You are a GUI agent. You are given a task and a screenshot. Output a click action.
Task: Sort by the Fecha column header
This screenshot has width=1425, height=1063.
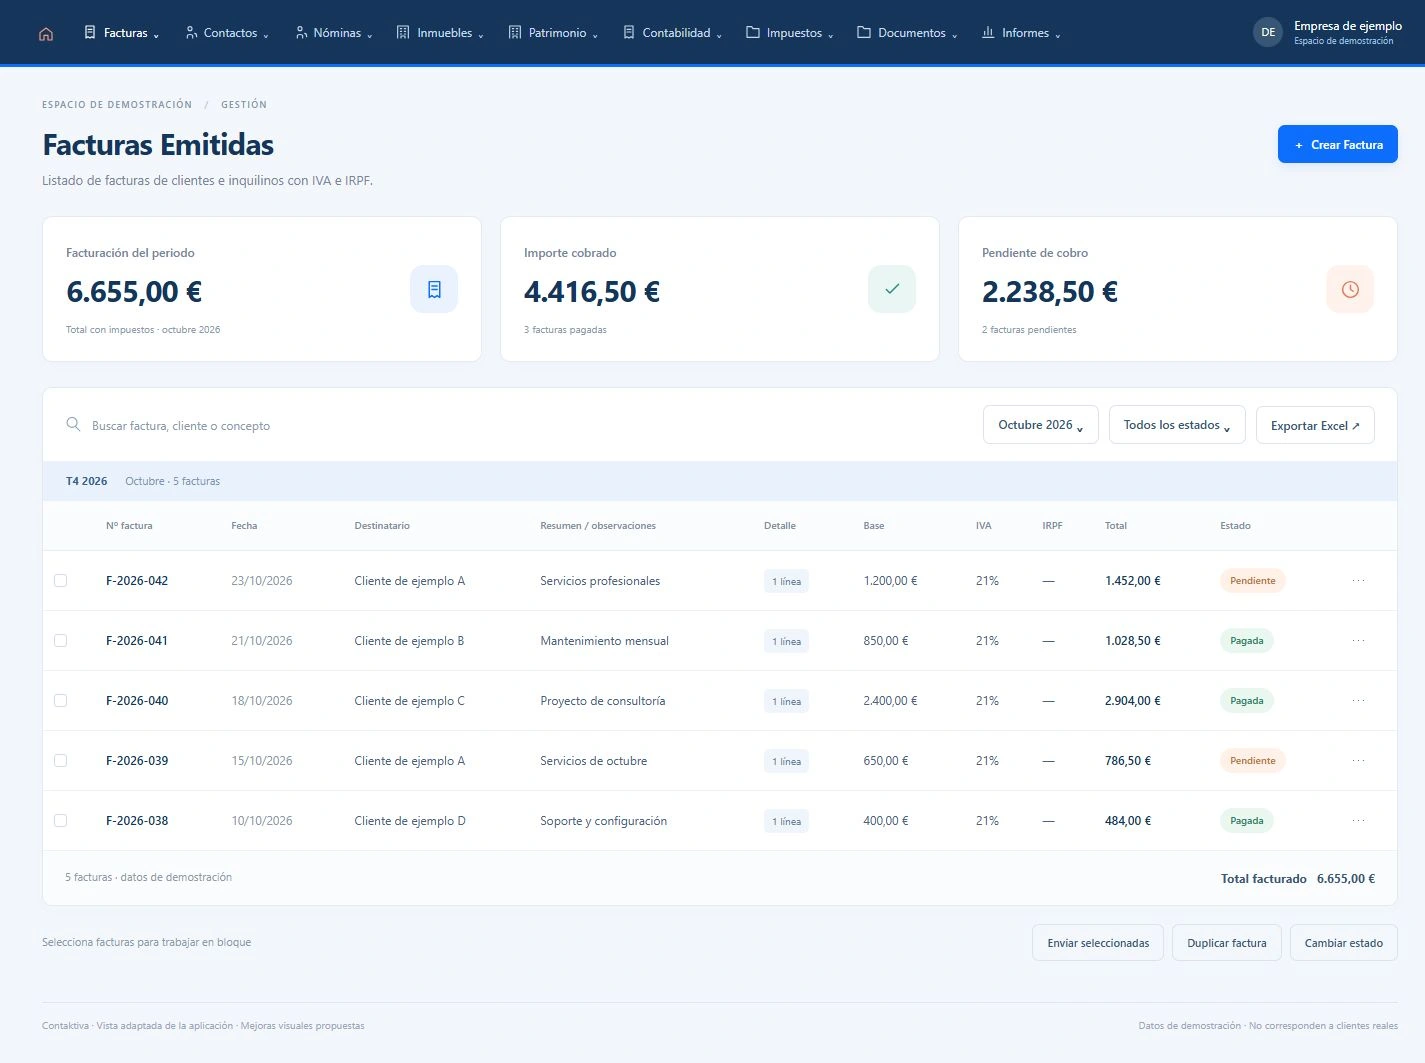[x=244, y=526]
